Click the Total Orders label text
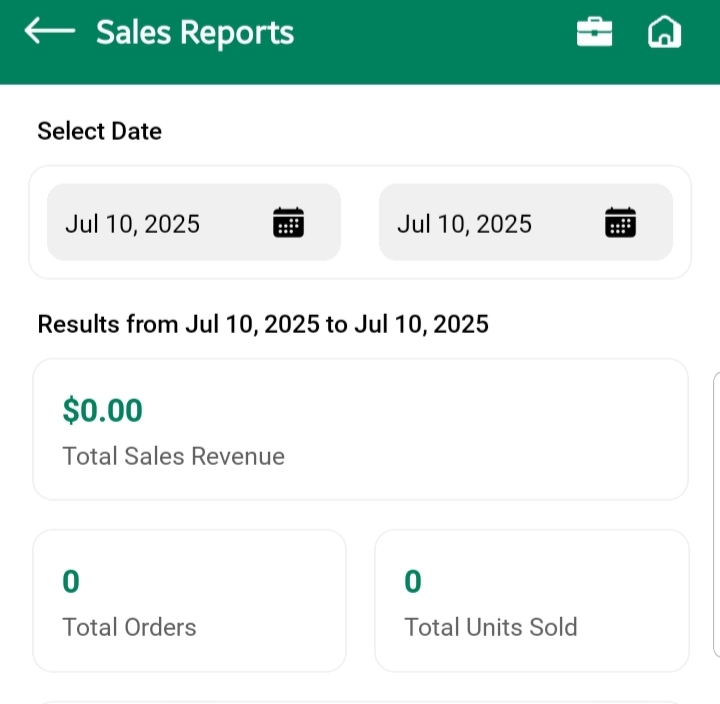This screenshot has width=720, height=704. tap(129, 627)
